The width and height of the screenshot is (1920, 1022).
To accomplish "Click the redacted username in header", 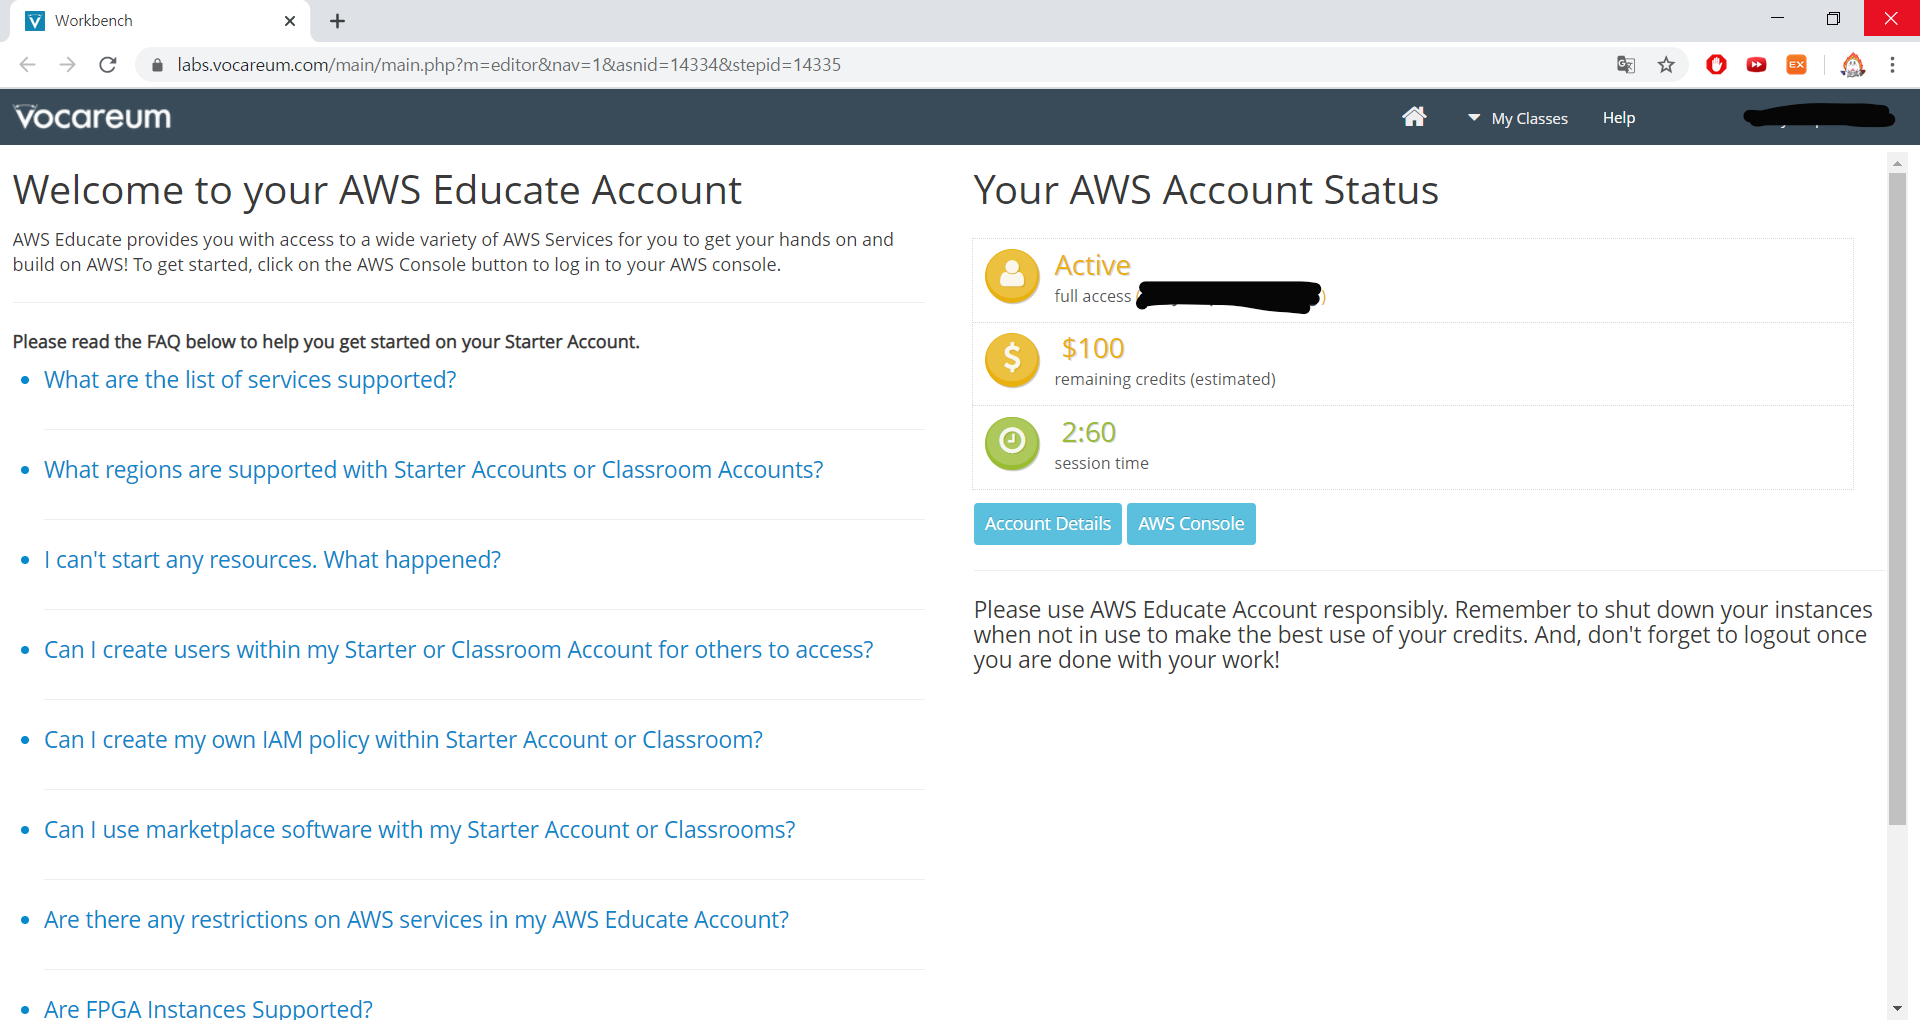I will pos(1819,117).
